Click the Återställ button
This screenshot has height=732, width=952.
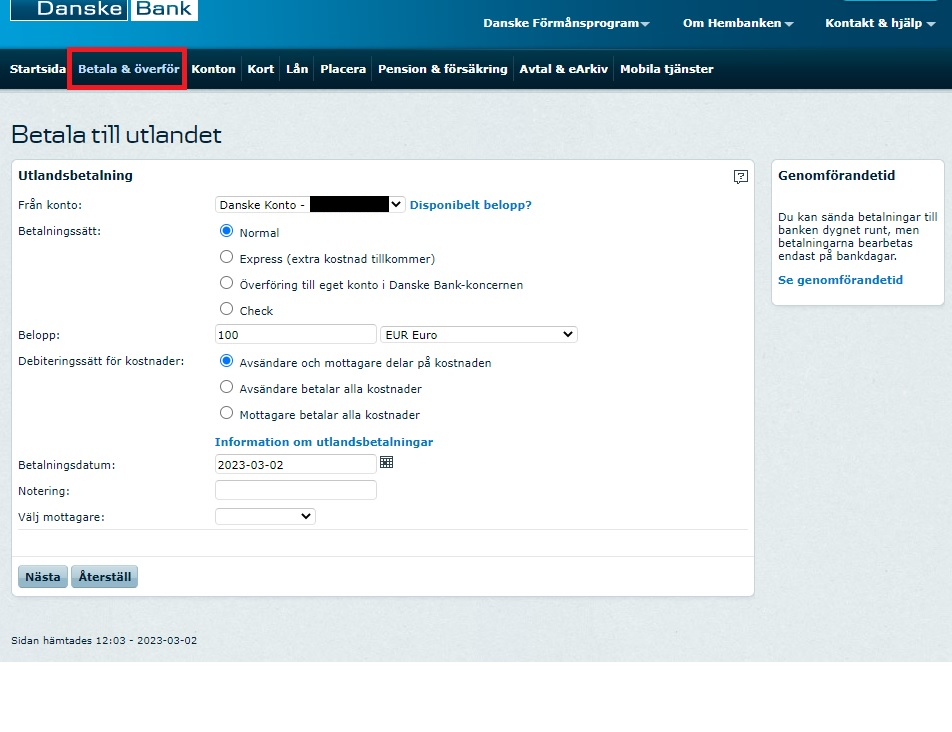[x=104, y=577]
